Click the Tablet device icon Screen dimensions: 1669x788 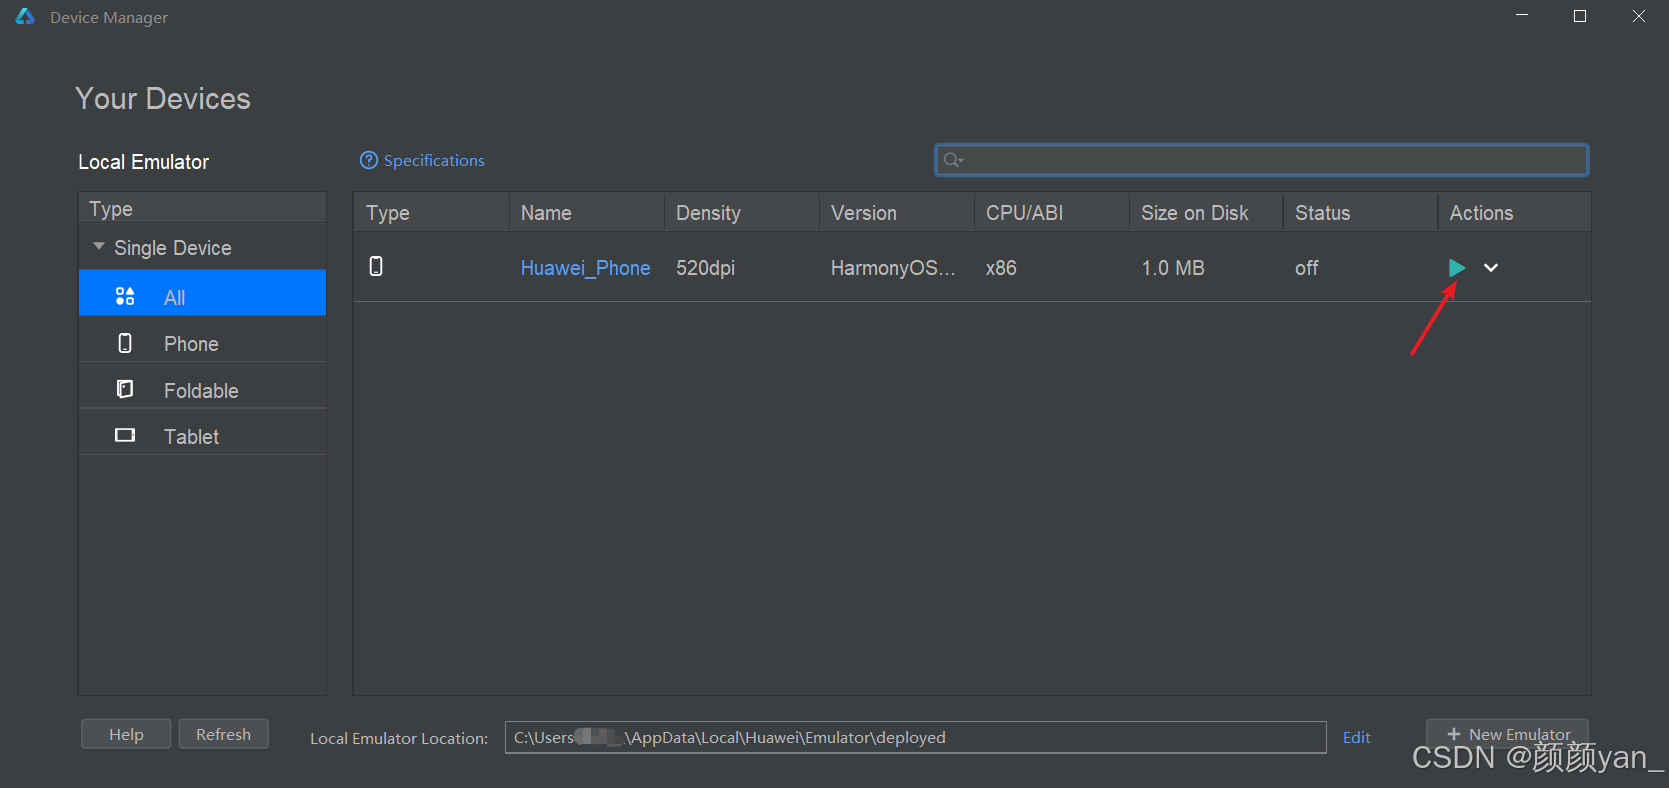(x=125, y=435)
